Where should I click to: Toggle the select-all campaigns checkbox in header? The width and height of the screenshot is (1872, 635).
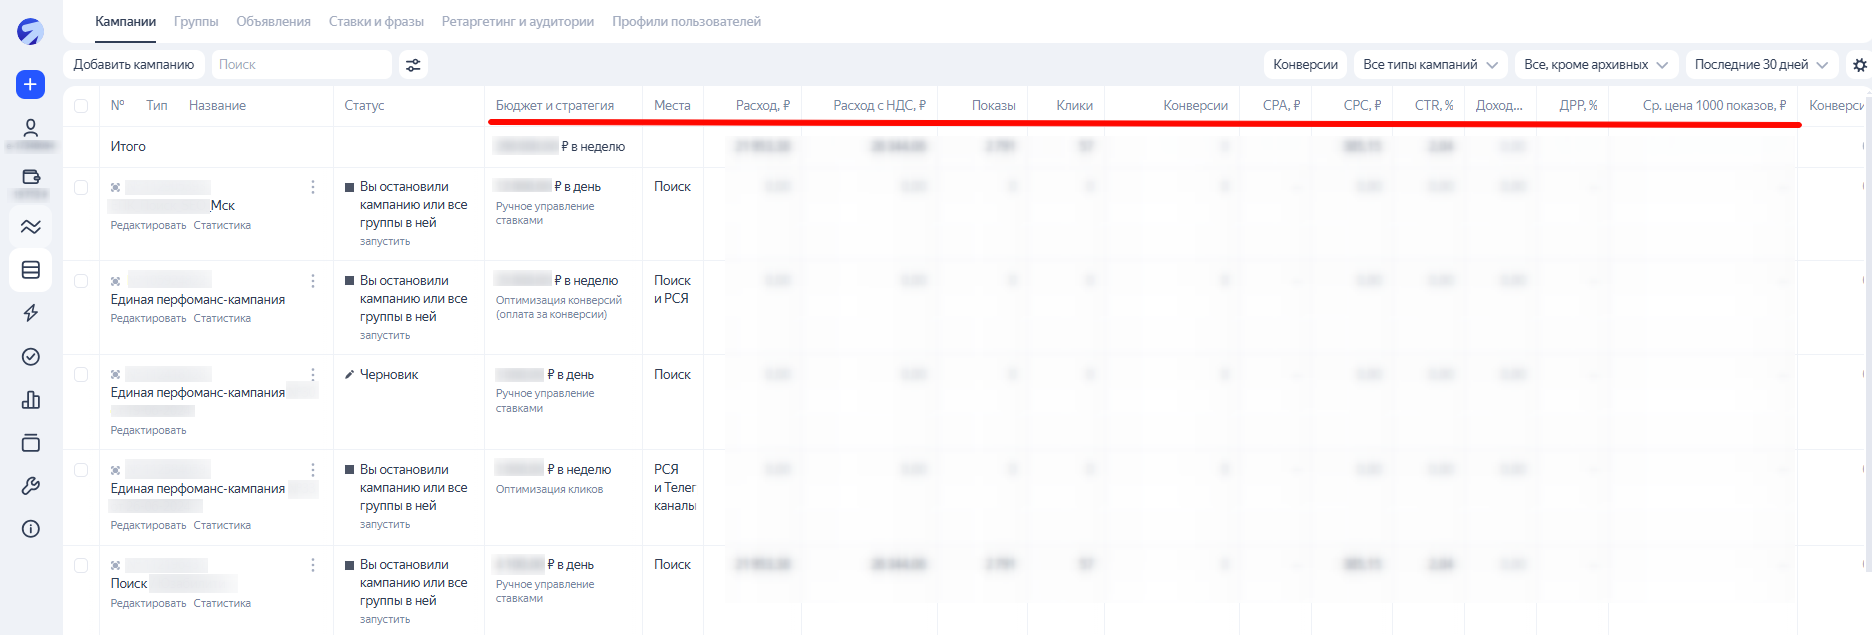[x=81, y=106]
